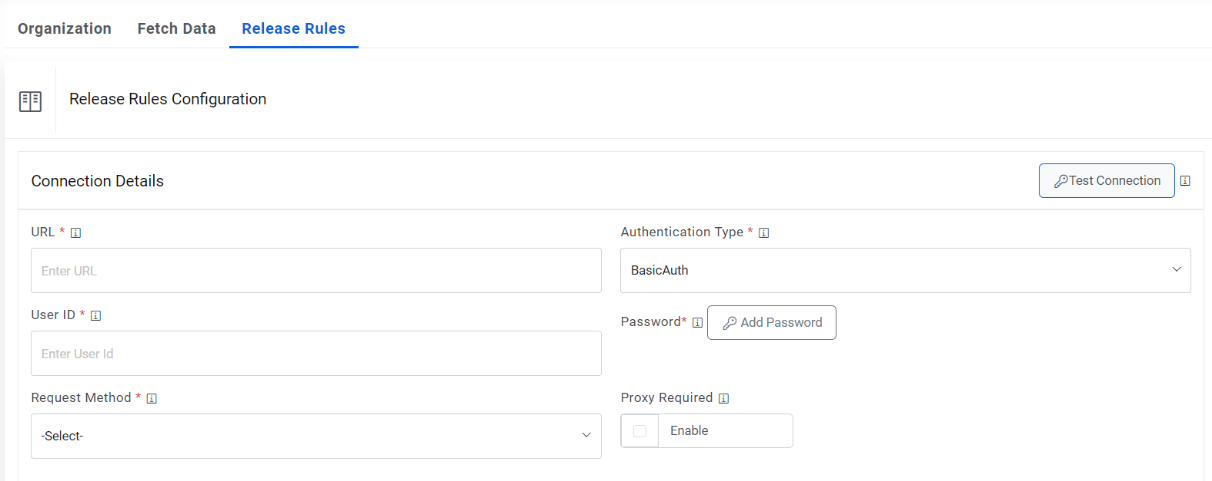Click the Release Rules Configuration book icon

pyautogui.click(x=31, y=100)
